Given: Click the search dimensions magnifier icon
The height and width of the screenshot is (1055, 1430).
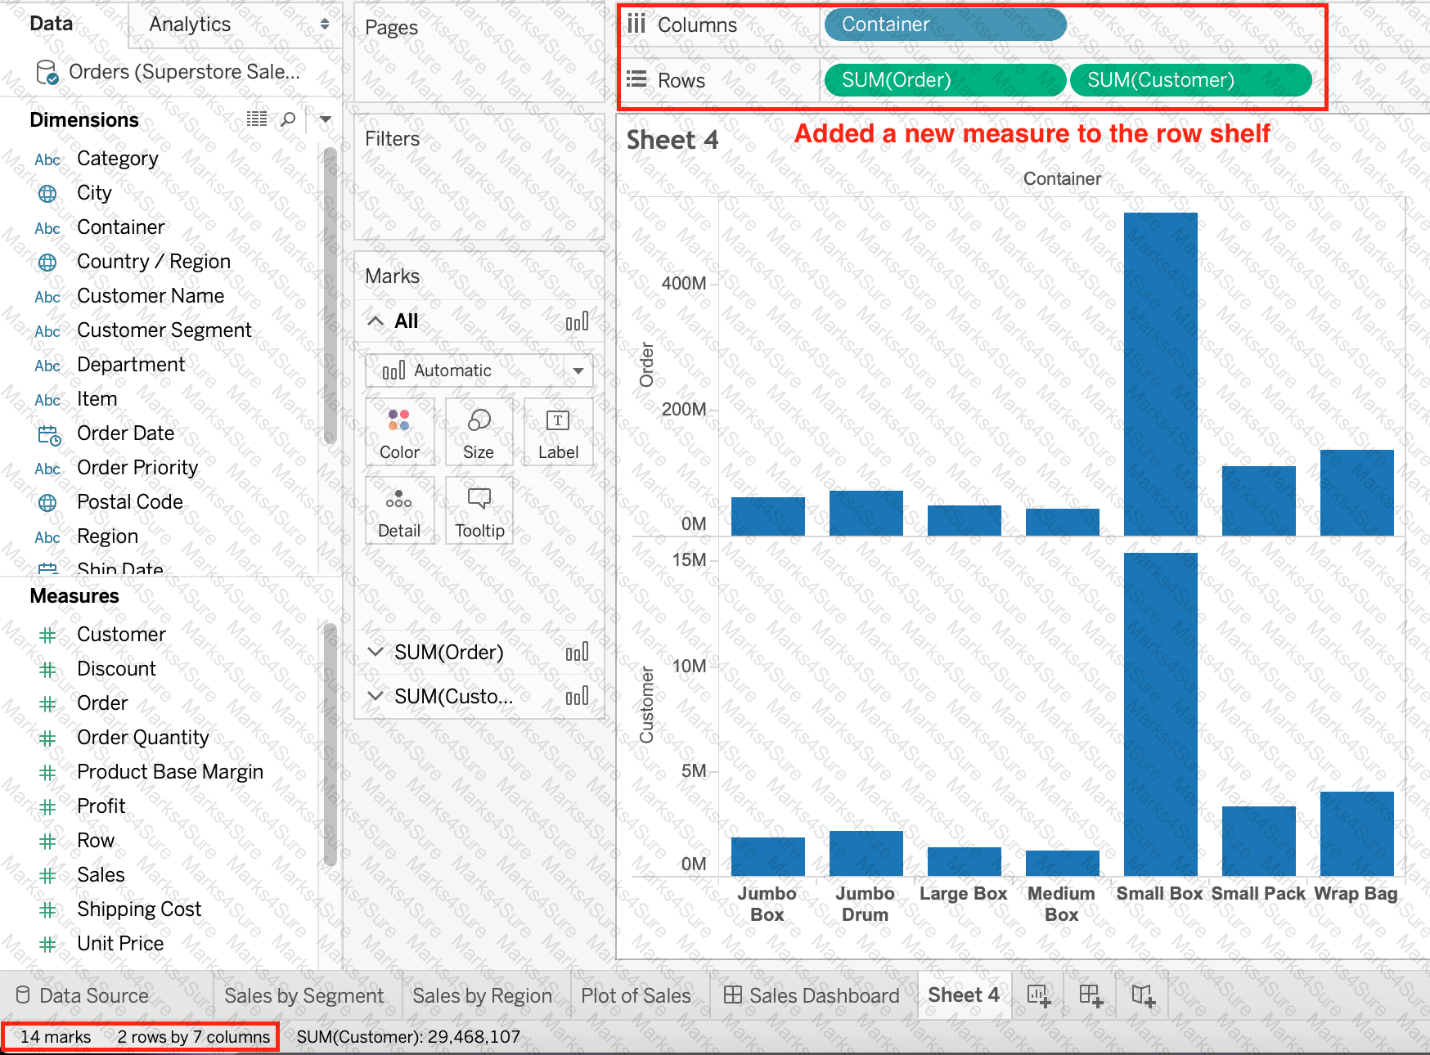Looking at the screenshot, I should point(288,120).
